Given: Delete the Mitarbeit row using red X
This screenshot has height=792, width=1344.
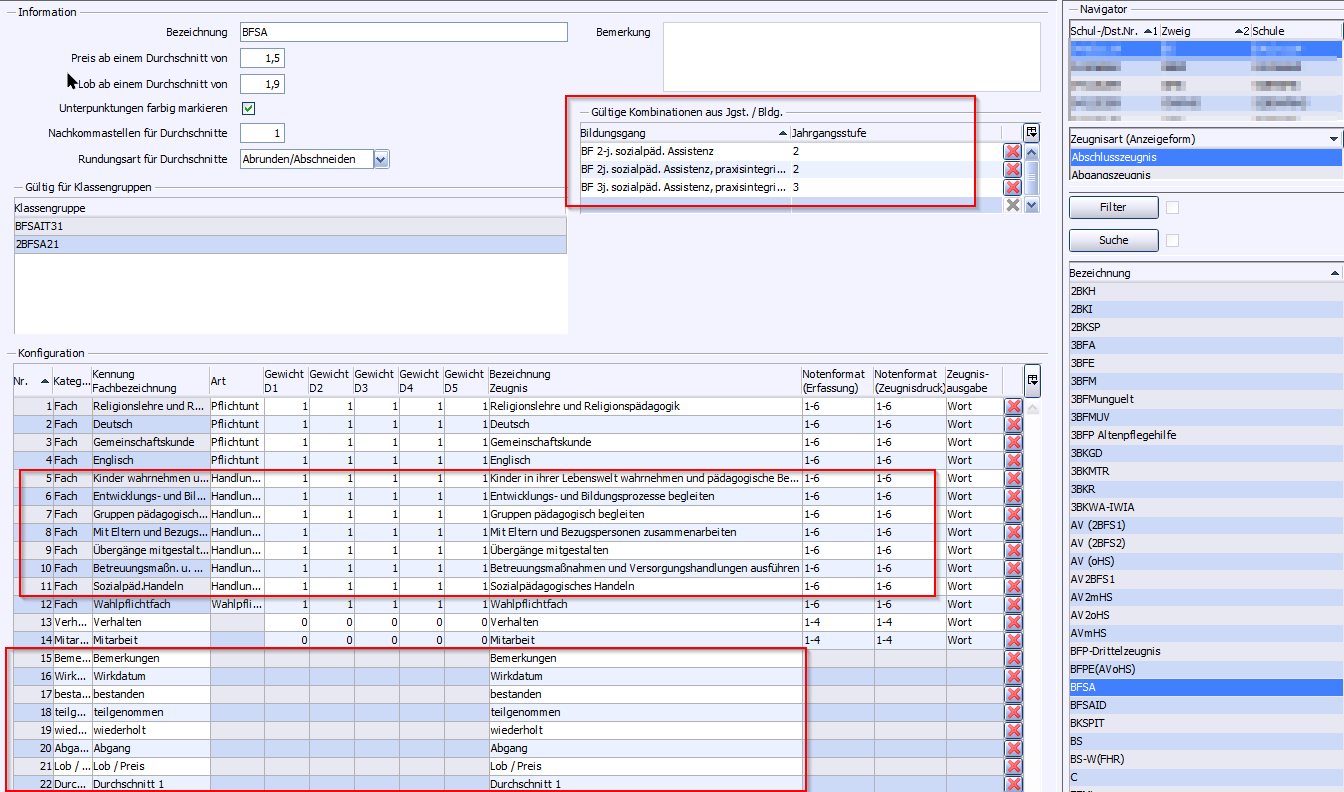Looking at the screenshot, I should pos(1013,641).
